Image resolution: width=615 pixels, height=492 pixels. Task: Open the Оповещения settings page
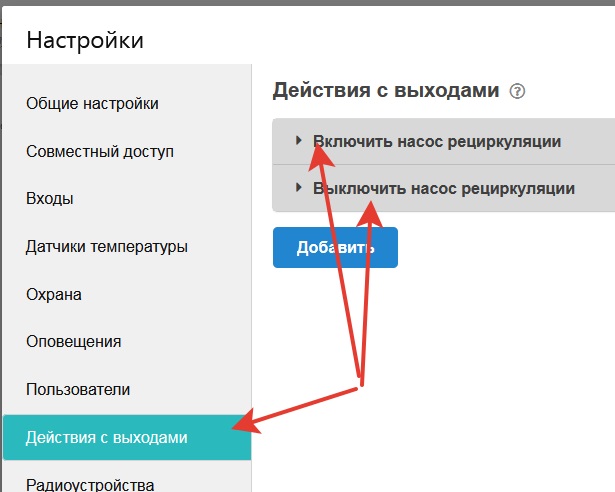[x=74, y=341]
